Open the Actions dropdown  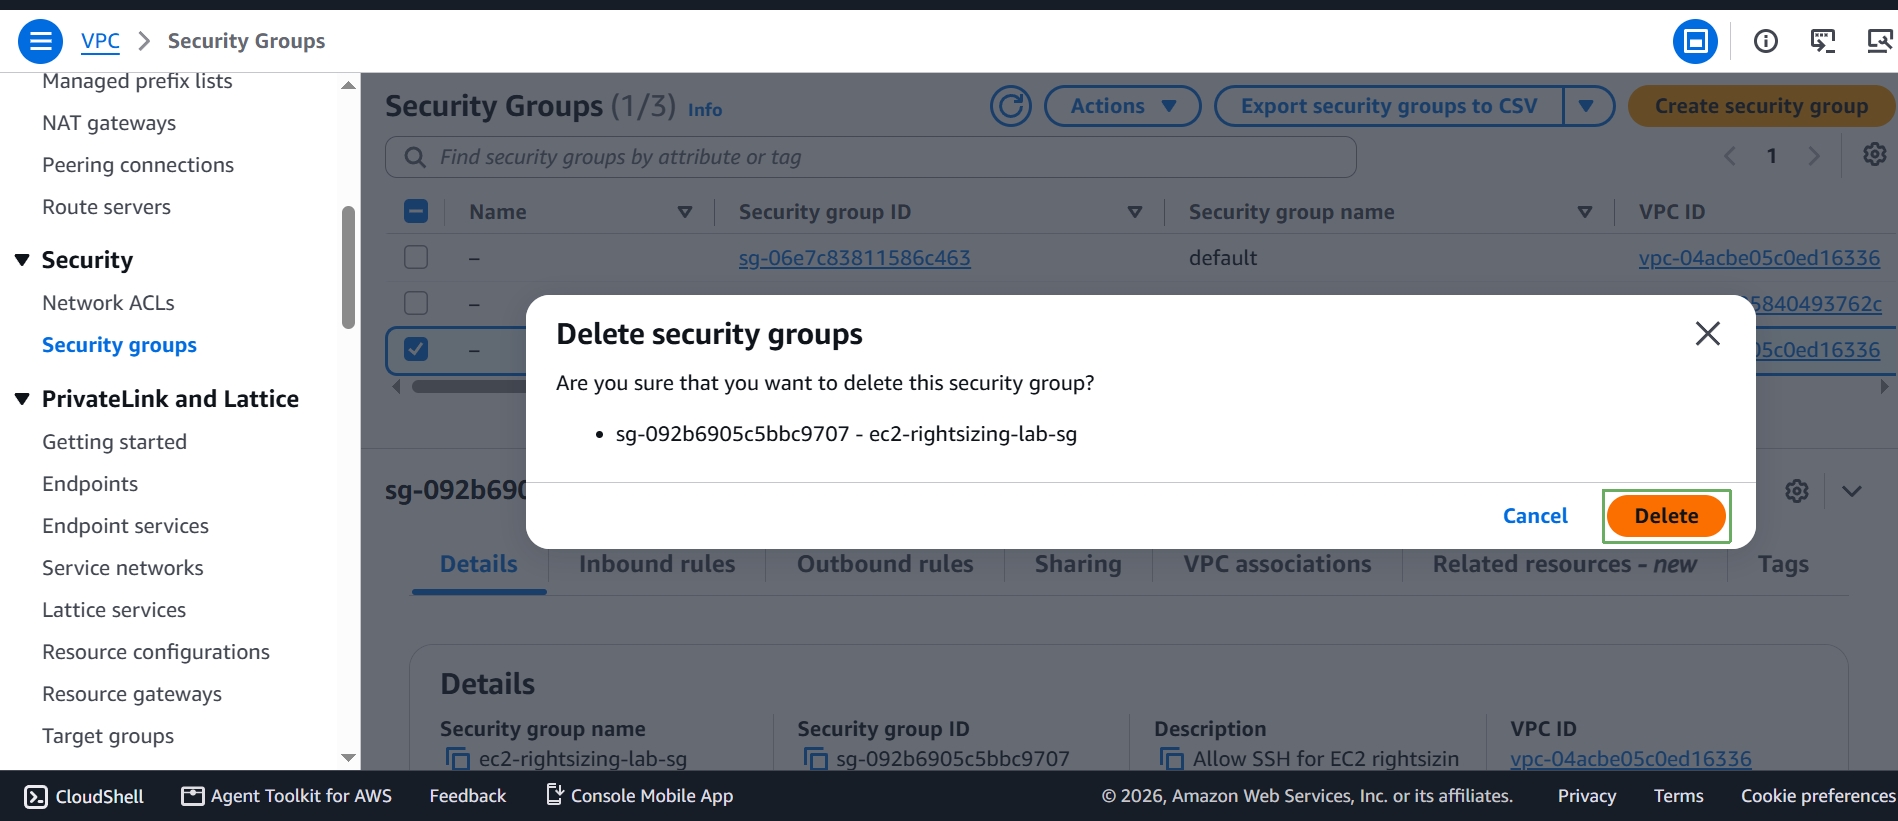(1122, 106)
